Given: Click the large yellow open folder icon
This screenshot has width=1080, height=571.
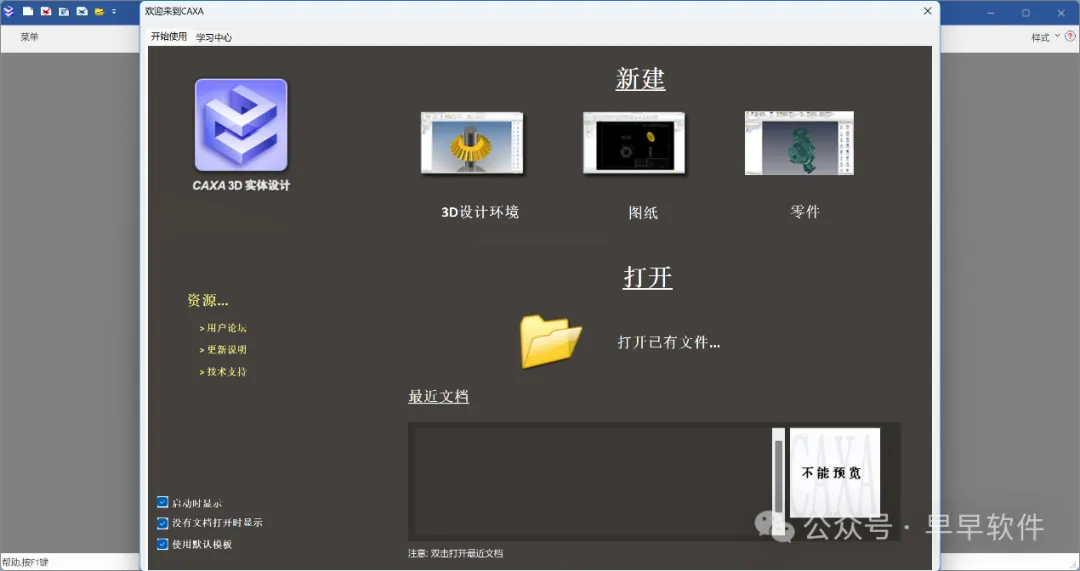Looking at the screenshot, I should (x=550, y=341).
